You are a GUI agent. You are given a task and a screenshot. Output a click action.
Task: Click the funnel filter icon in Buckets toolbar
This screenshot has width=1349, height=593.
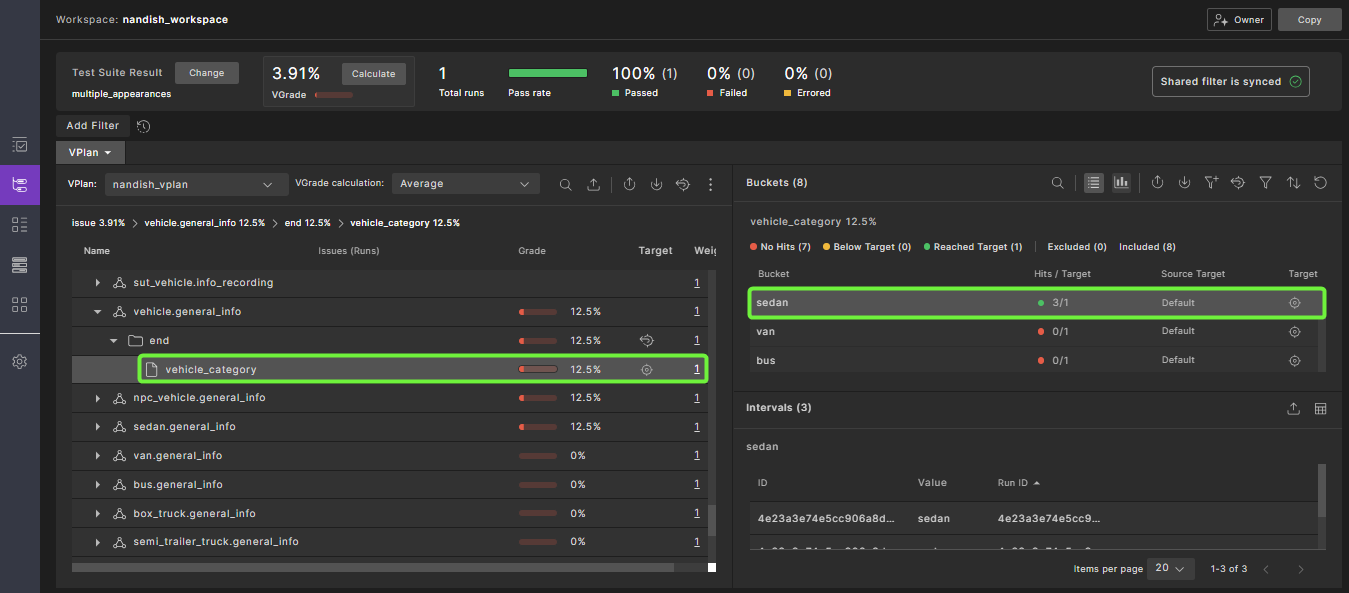coord(1266,183)
